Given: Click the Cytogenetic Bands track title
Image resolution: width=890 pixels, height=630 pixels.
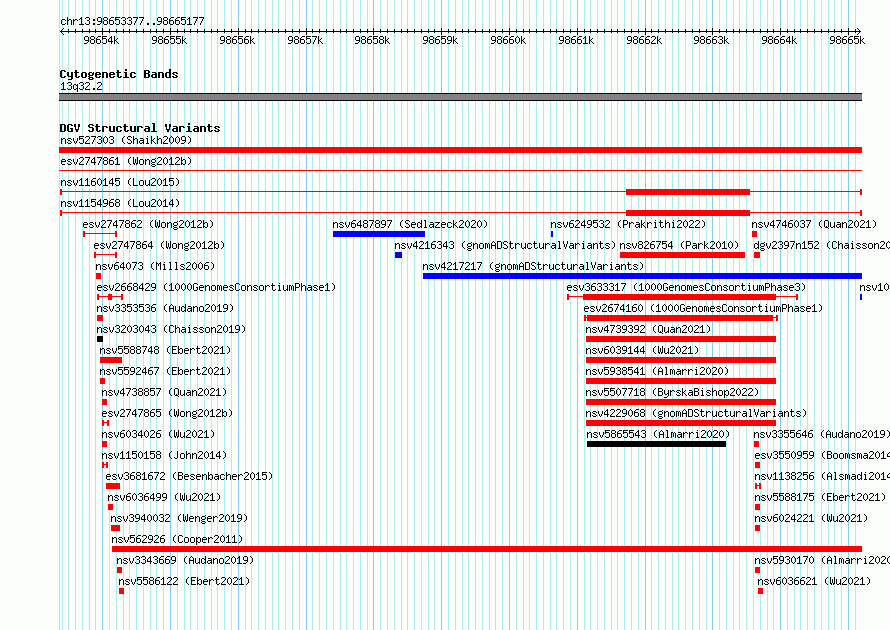Looking at the screenshot, I should click(119, 74).
